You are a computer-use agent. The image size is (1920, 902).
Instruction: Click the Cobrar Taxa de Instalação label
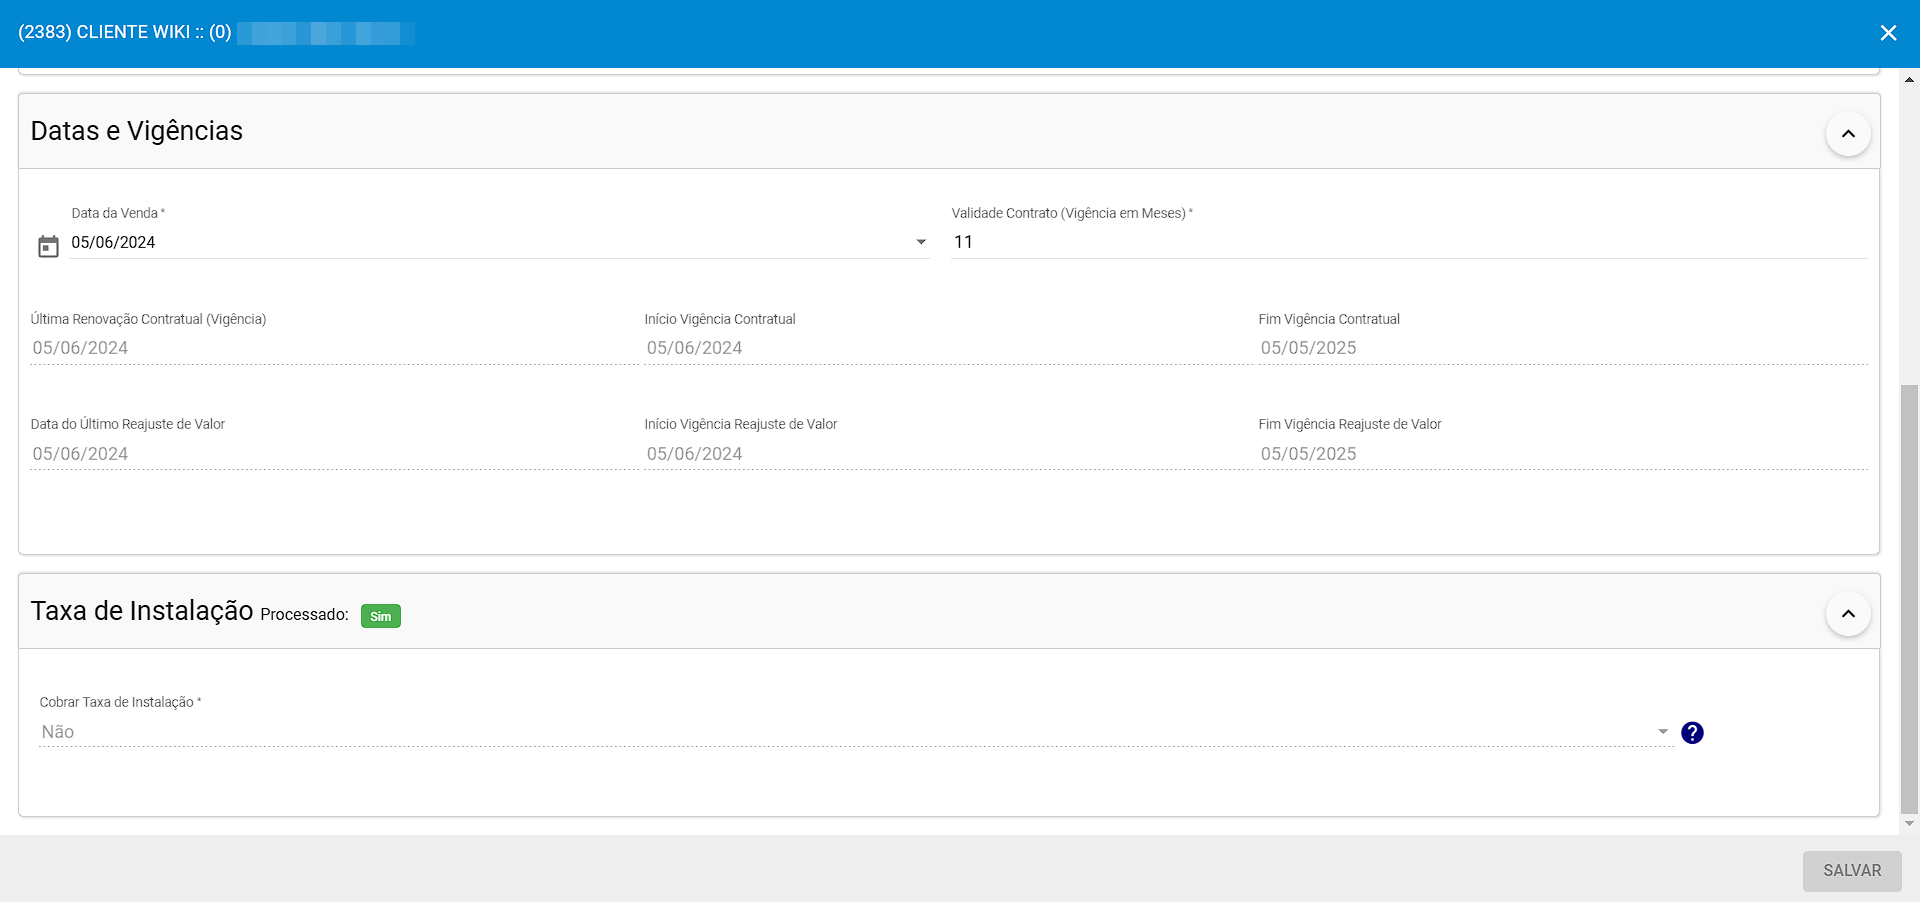(x=120, y=702)
